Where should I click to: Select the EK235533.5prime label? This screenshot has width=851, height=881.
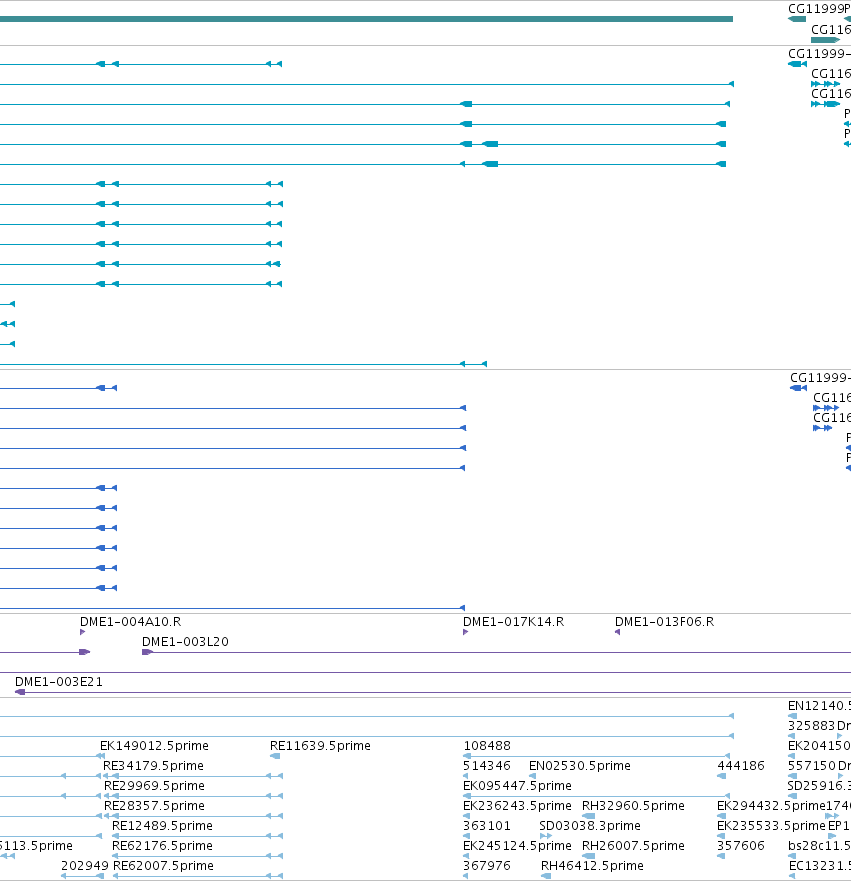(x=771, y=825)
